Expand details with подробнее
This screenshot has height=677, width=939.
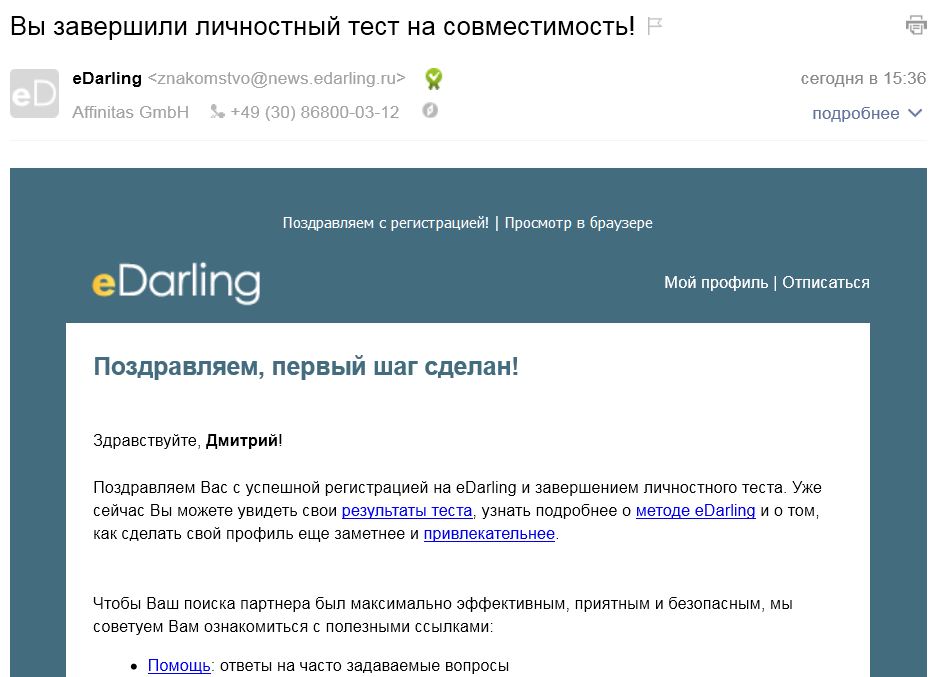pyautogui.click(x=867, y=113)
